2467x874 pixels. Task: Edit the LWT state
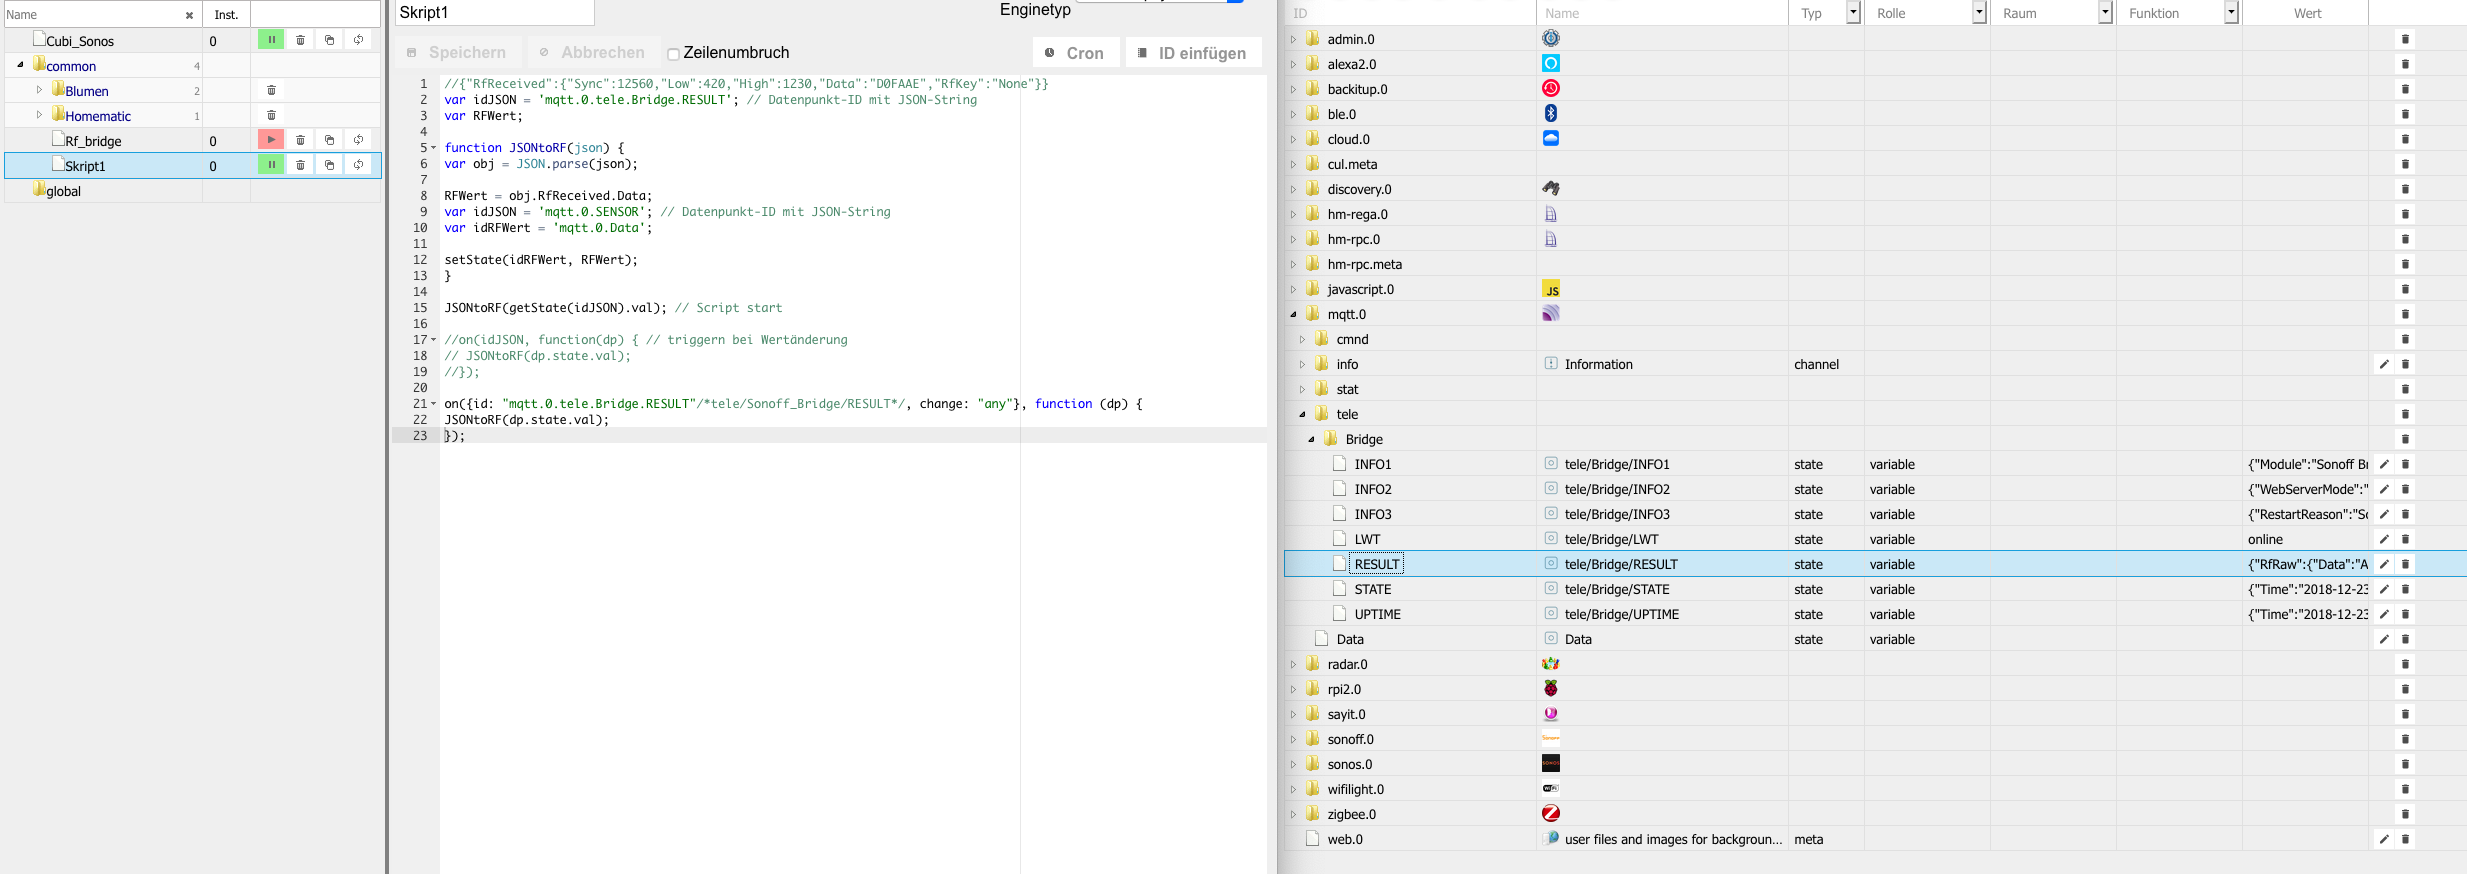2384,539
